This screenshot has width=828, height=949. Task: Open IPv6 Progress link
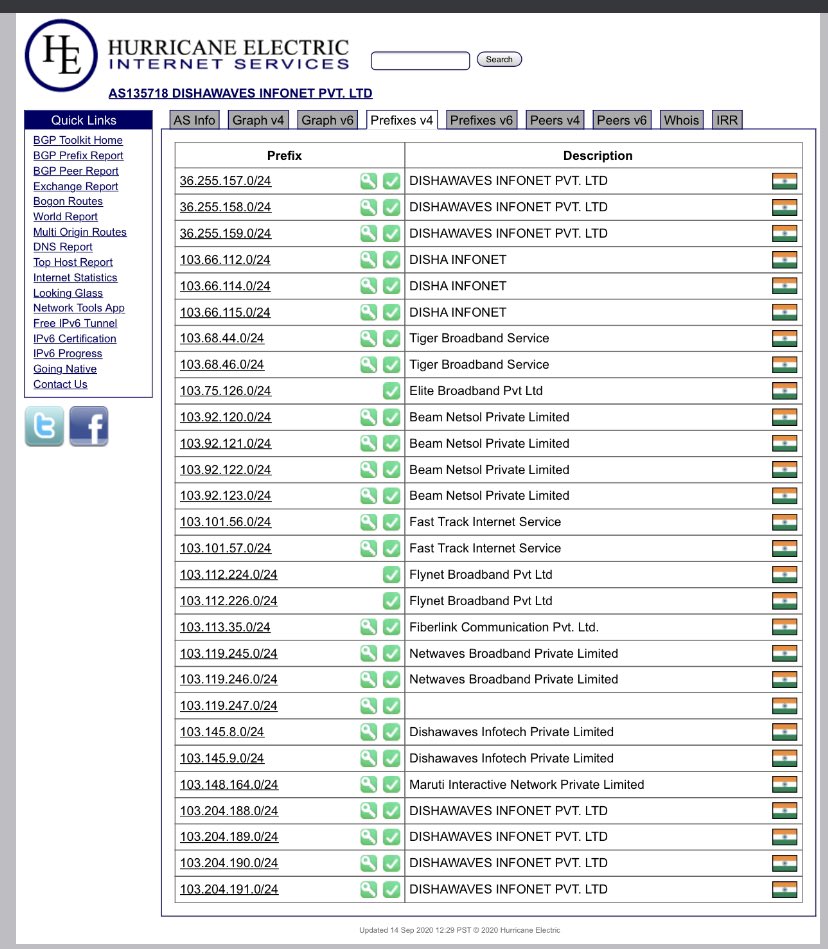[68, 353]
